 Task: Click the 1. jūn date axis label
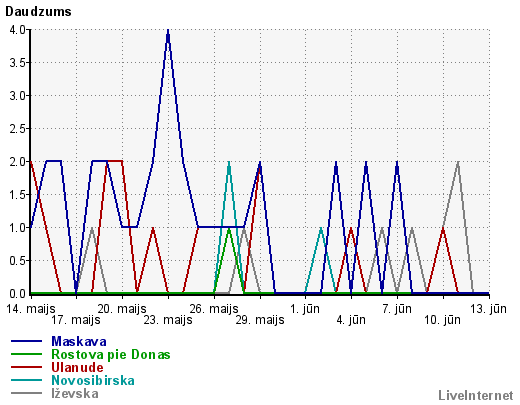click(305, 309)
